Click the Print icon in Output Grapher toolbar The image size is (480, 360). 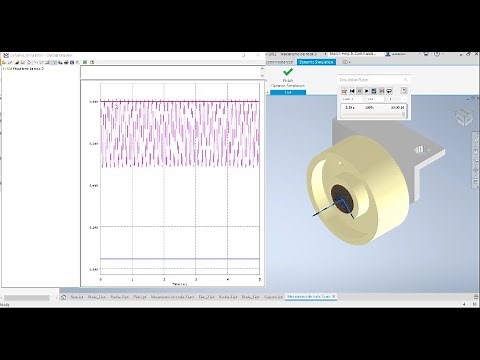[66, 62]
